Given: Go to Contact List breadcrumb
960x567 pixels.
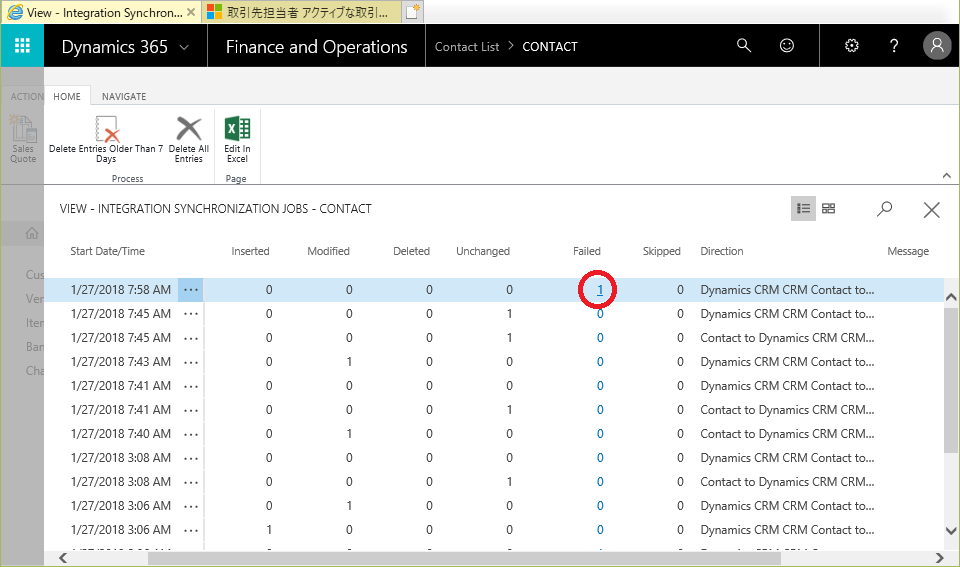Looking at the screenshot, I should [467, 47].
